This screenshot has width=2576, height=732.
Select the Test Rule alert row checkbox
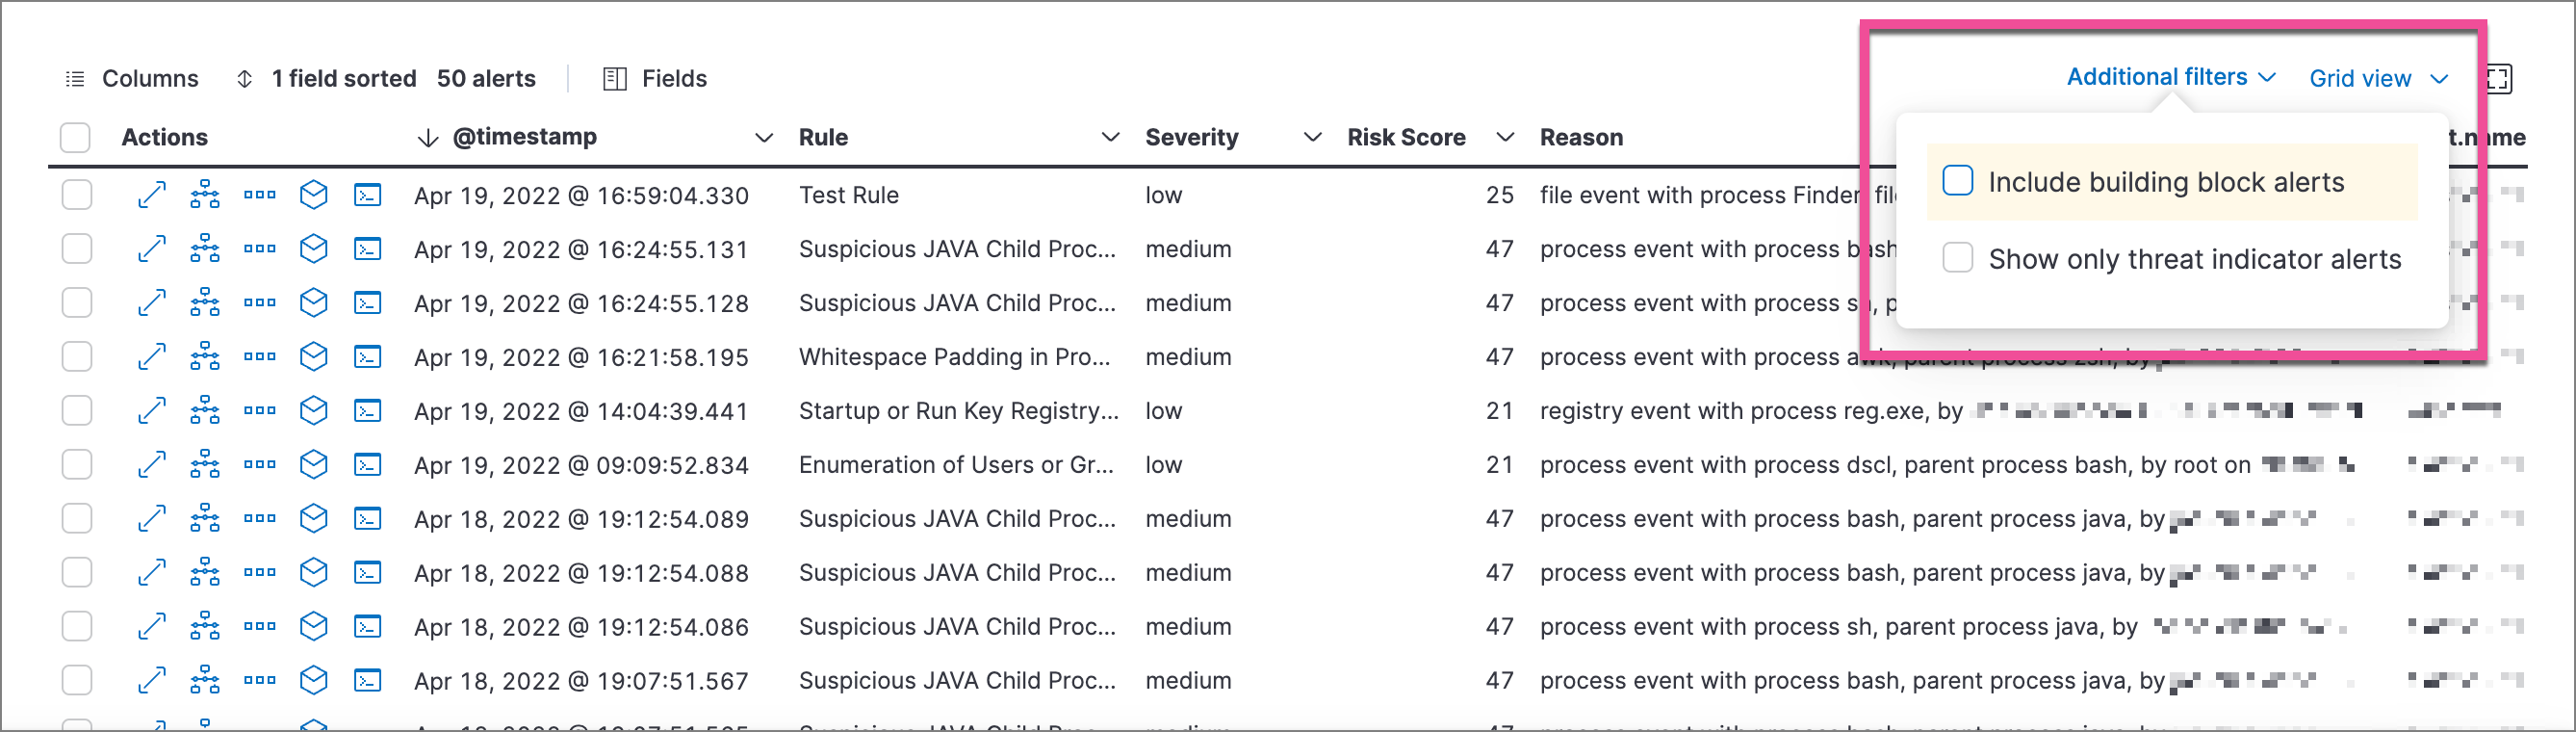(75, 195)
